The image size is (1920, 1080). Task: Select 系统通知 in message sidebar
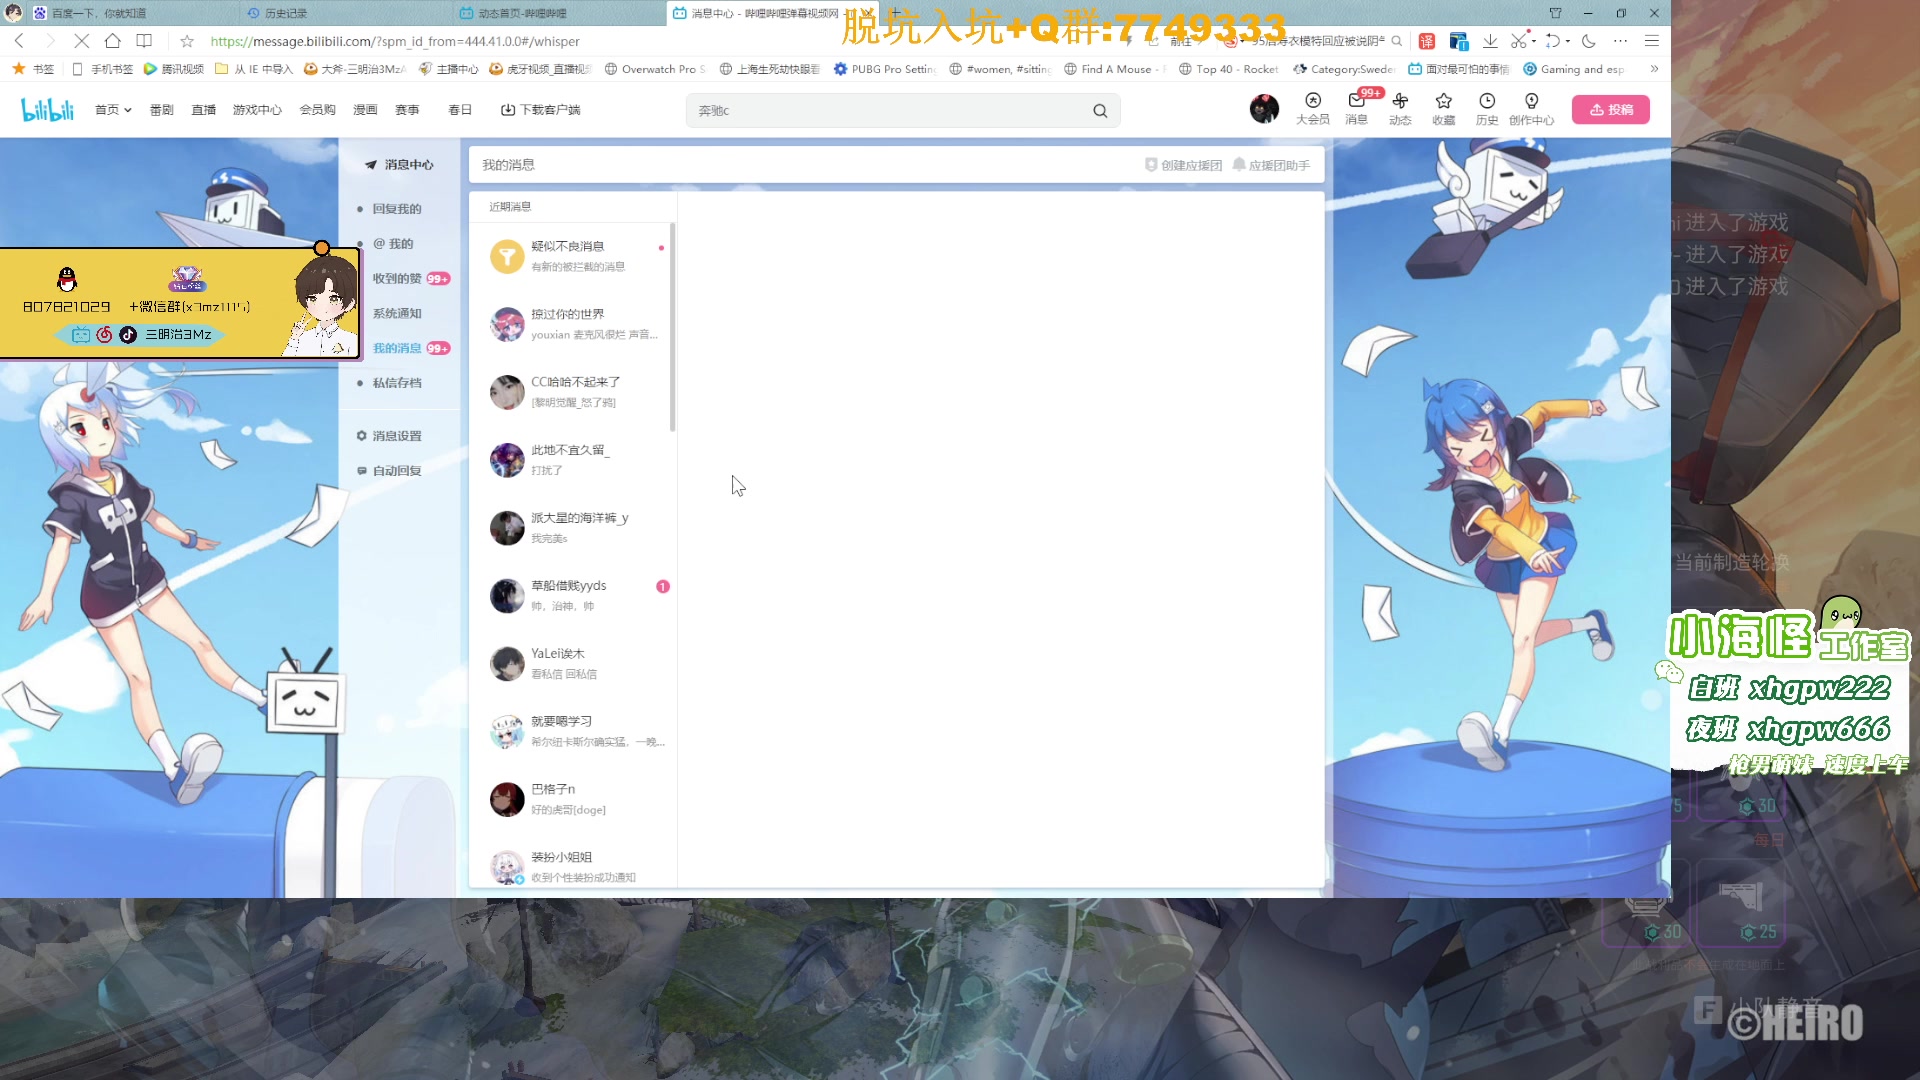pyautogui.click(x=397, y=314)
